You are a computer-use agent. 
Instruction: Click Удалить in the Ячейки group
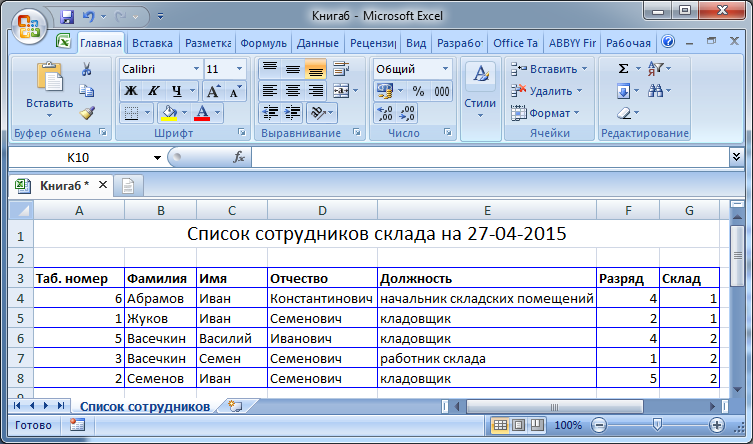(x=547, y=91)
